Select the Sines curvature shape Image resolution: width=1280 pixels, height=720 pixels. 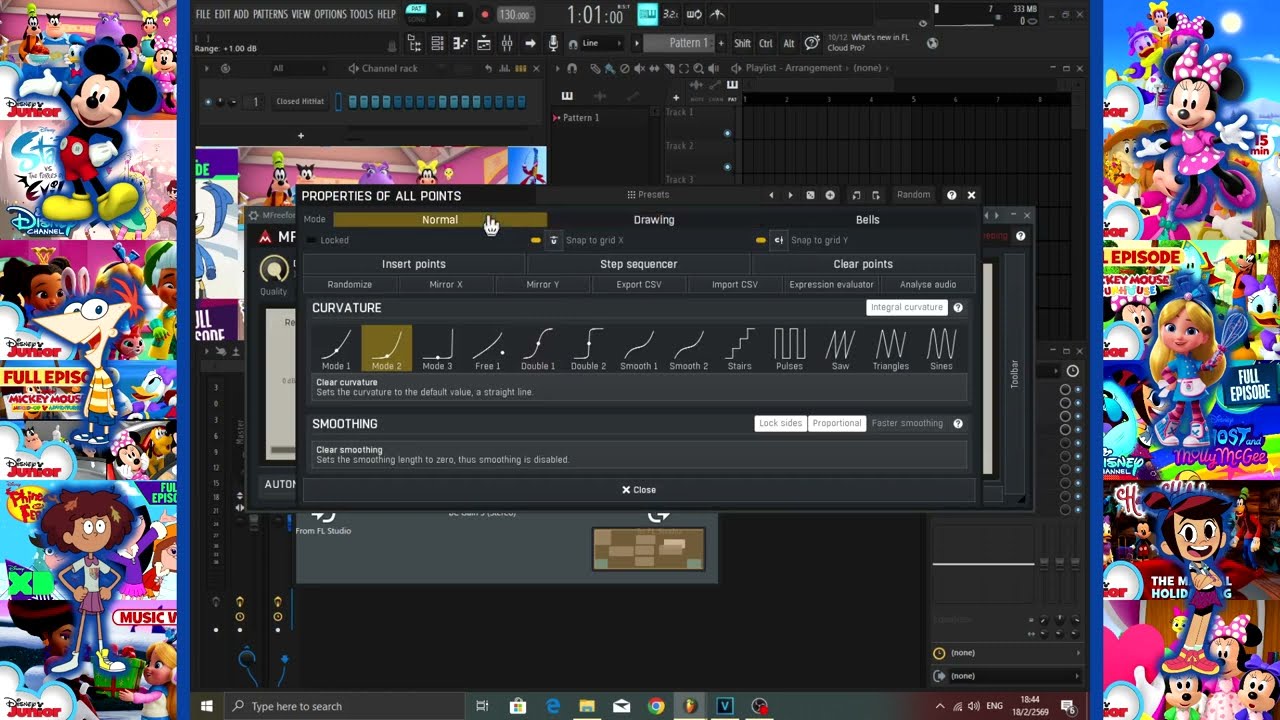(941, 348)
